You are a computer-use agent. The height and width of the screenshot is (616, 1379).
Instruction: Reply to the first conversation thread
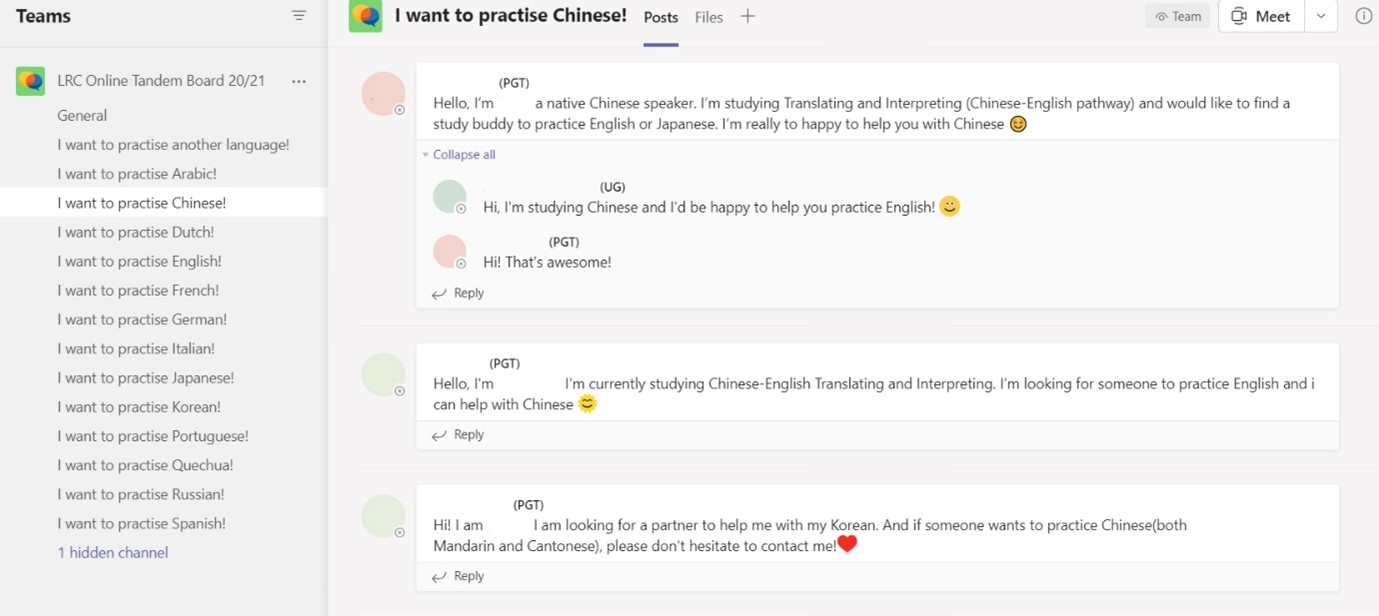459,293
